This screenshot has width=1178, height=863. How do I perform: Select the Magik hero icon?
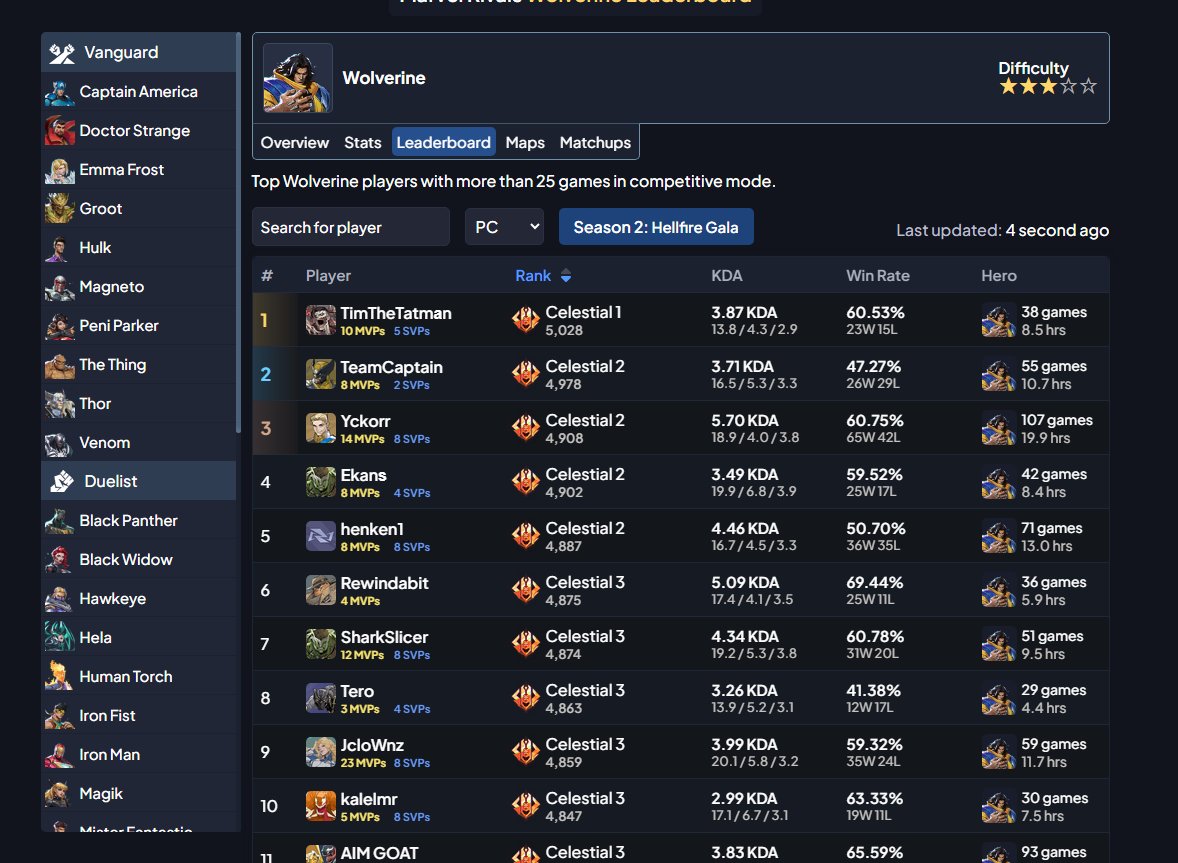coord(59,795)
